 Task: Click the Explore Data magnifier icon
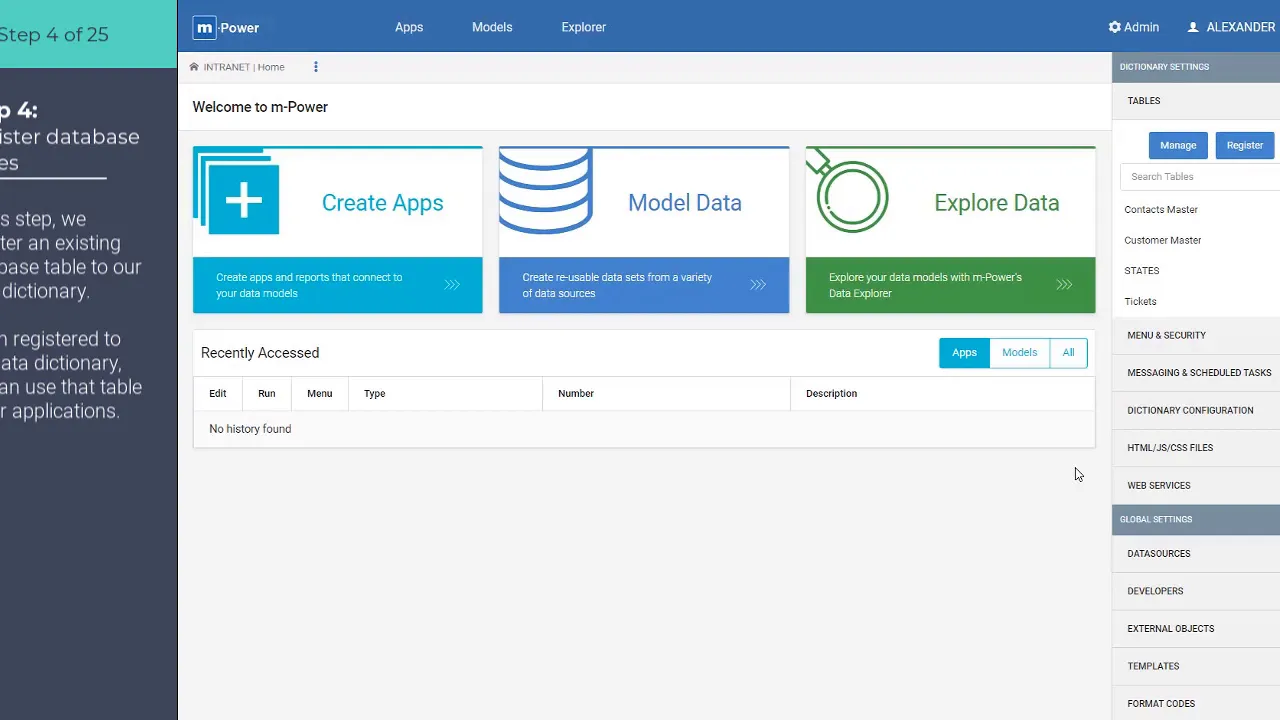[x=848, y=191]
